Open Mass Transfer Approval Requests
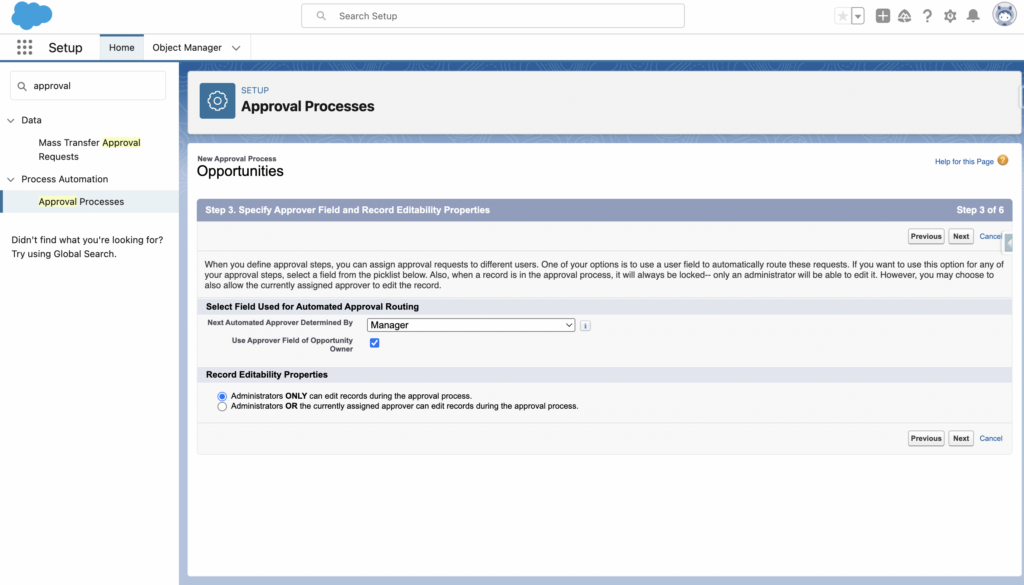 click(89, 149)
